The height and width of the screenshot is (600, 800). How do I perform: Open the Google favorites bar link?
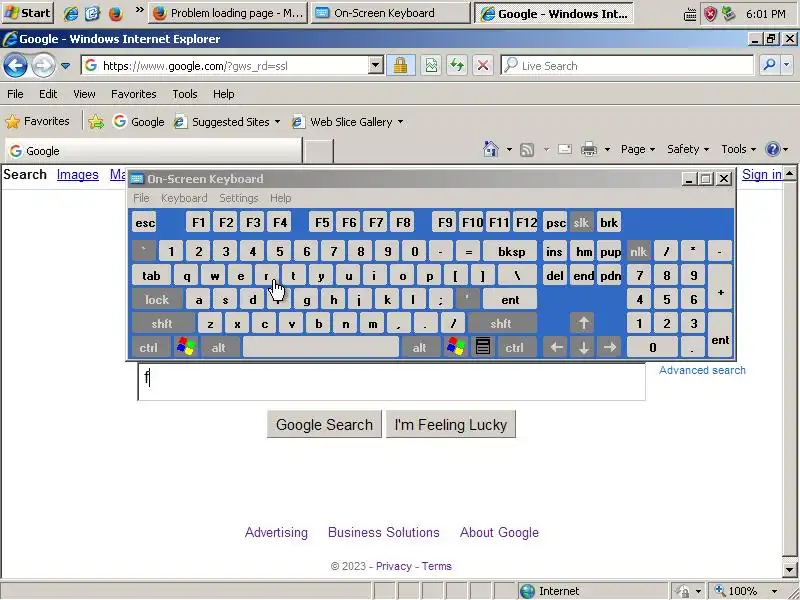pos(139,121)
